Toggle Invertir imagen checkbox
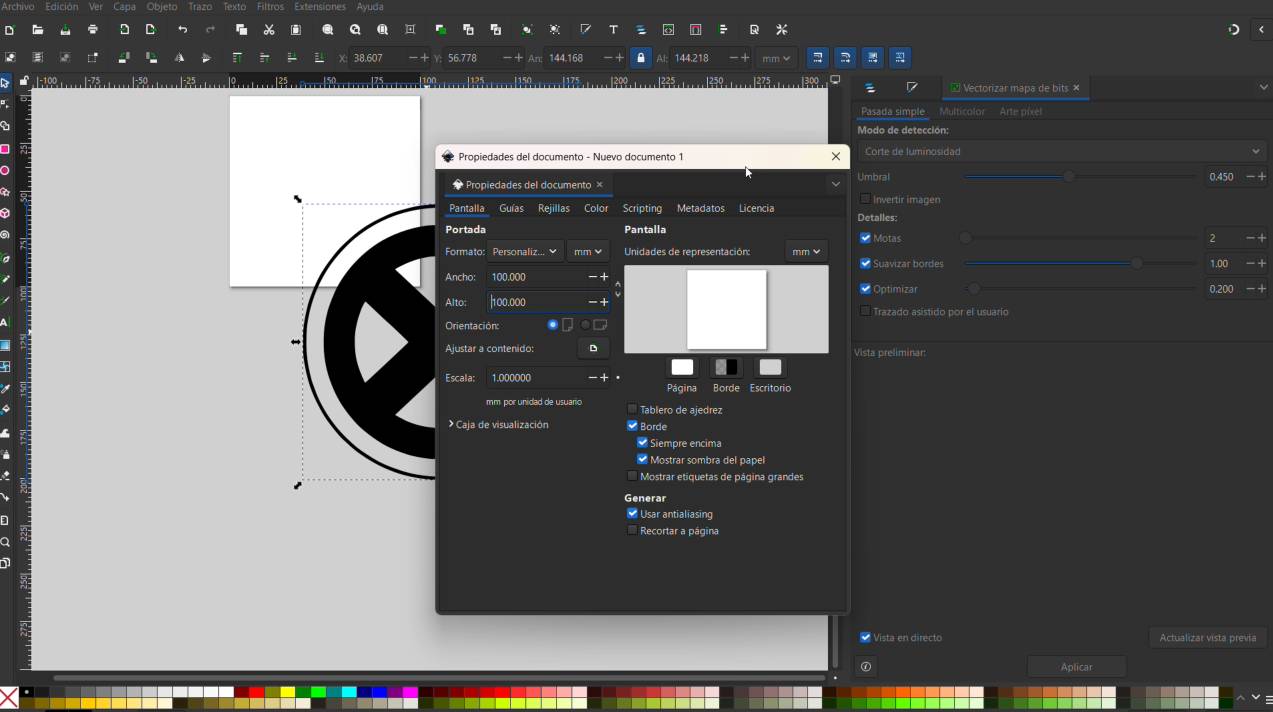Image resolution: width=1273 pixels, height=712 pixels. [x=866, y=199]
